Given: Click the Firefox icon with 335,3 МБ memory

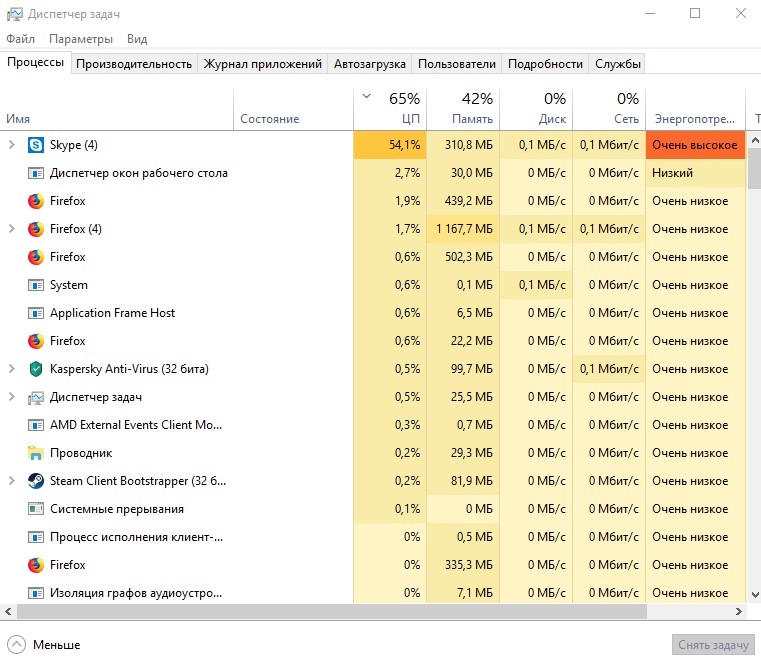Looking at the screenshot, I should [36, 565].
